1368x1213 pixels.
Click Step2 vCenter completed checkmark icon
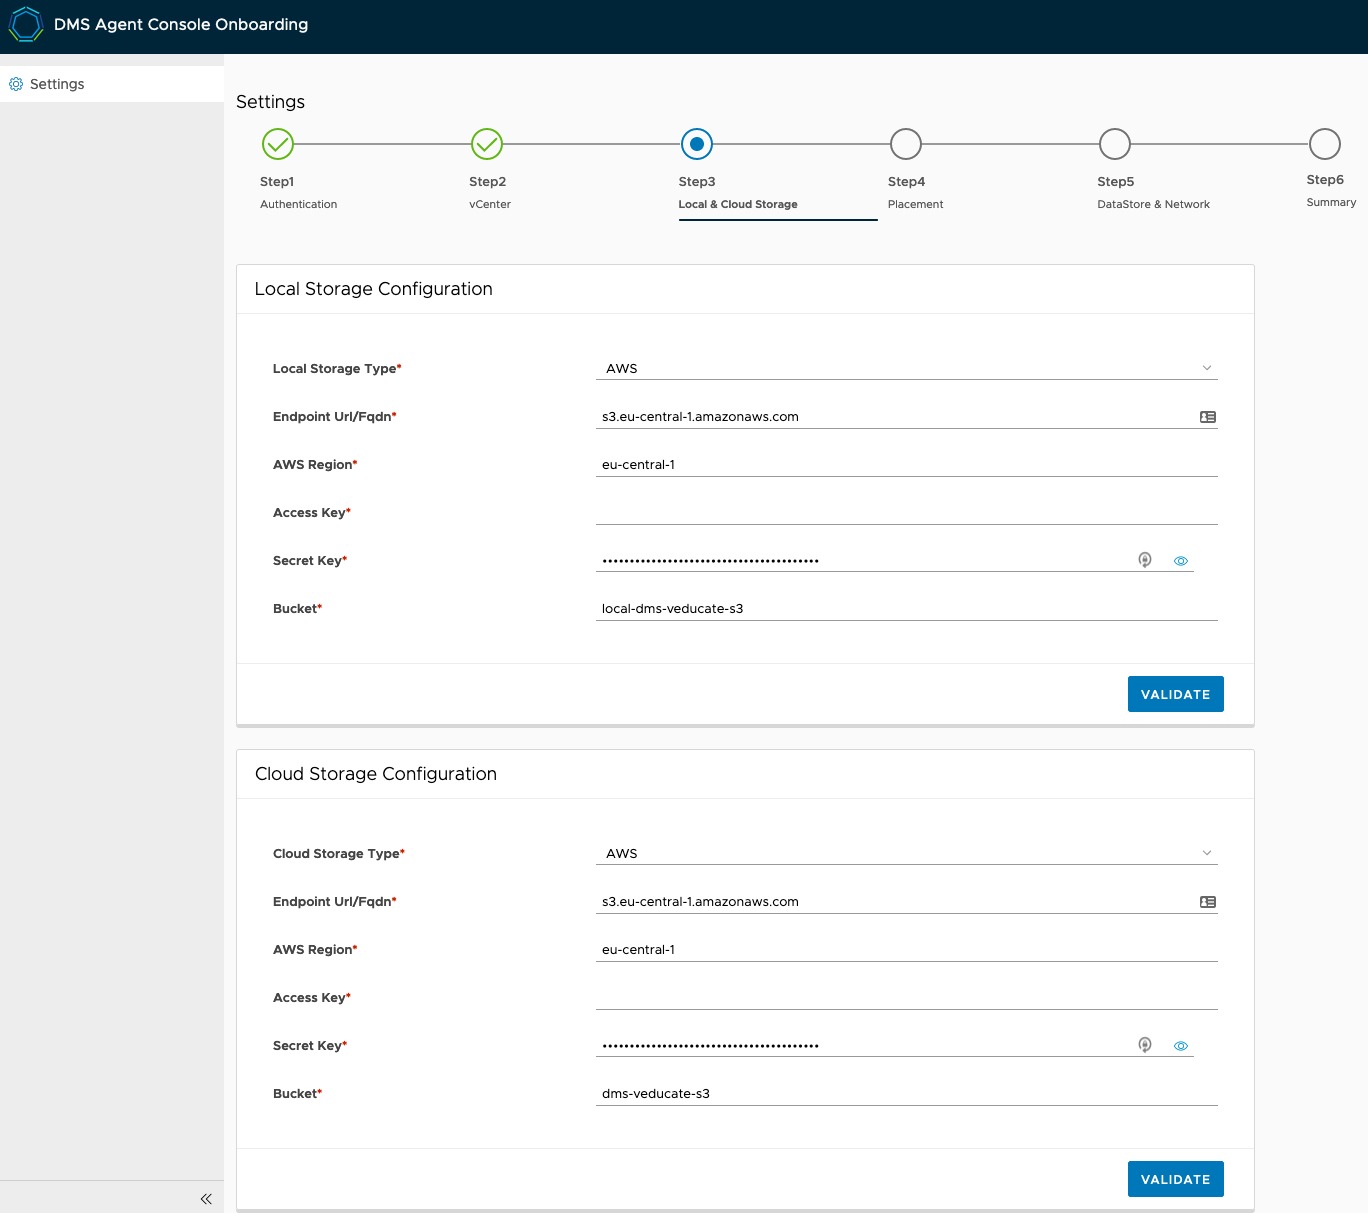[x=487, y=144]
